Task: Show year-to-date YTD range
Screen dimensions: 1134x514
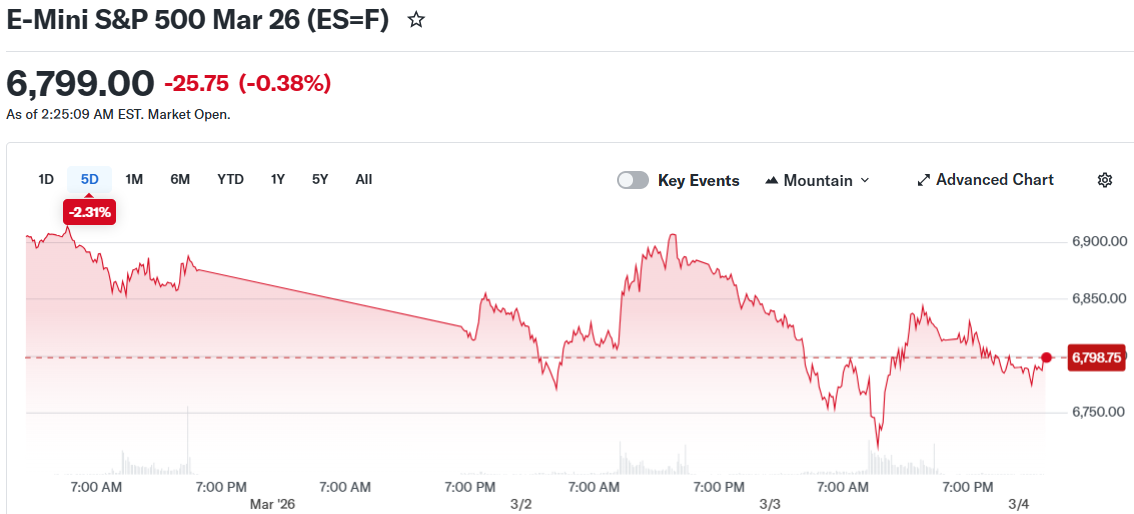Action: point(230,179)
